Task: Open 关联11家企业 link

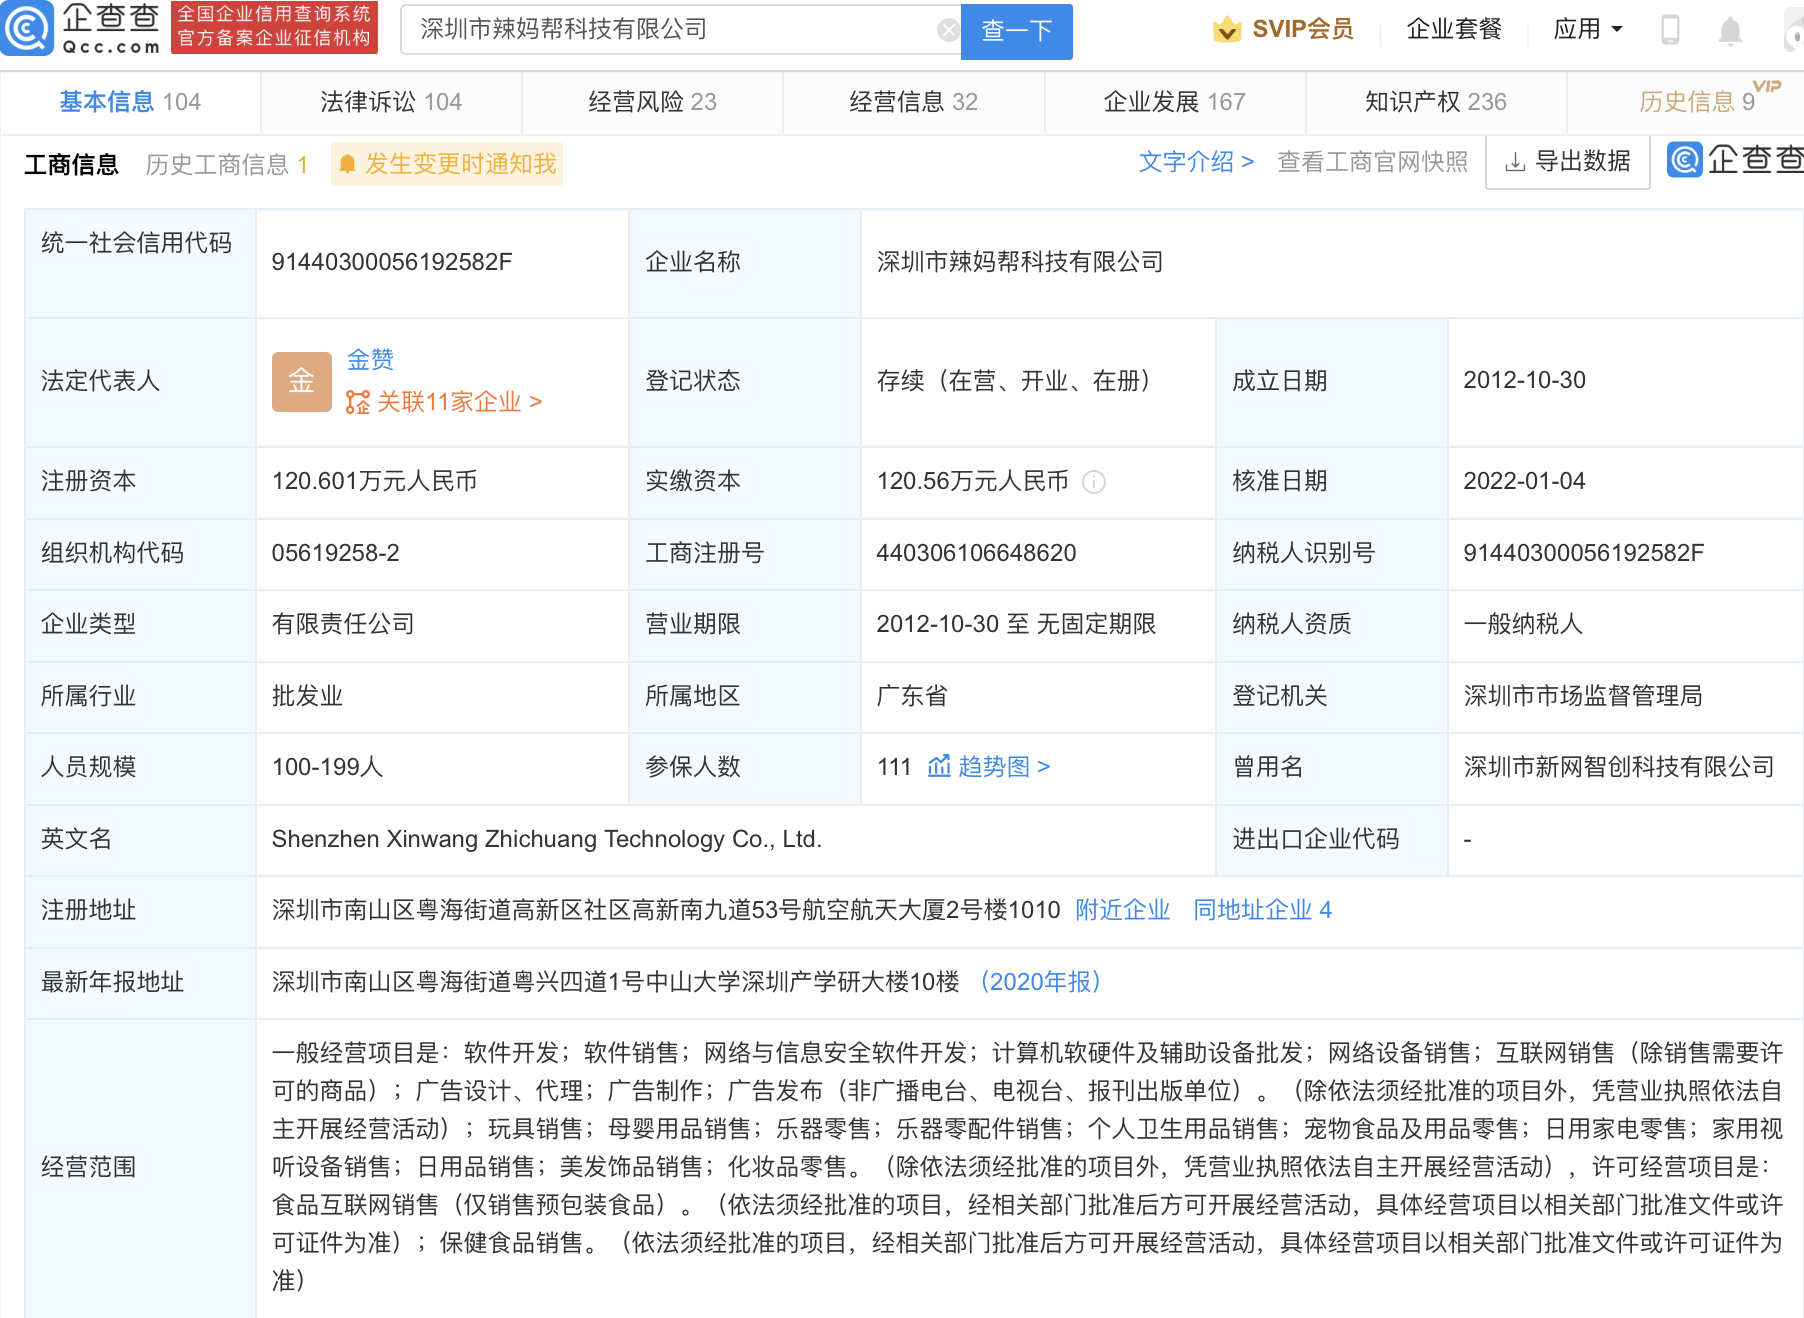Action: pyautogui.click(x=444, y=402)
